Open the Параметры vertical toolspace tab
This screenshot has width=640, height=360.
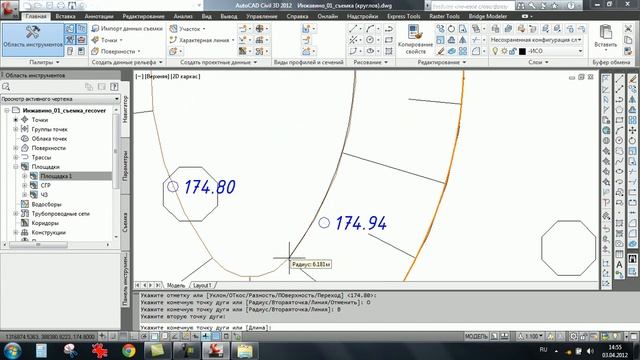[x=125, y=165]
